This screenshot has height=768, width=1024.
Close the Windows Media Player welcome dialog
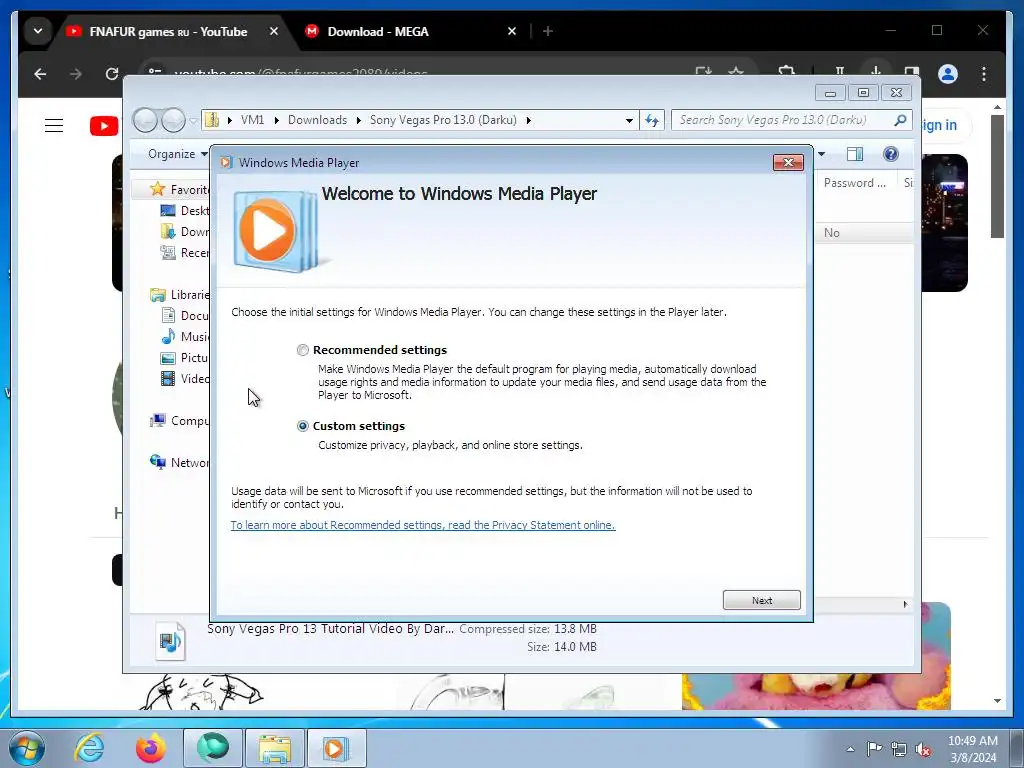tap(788, 163)
